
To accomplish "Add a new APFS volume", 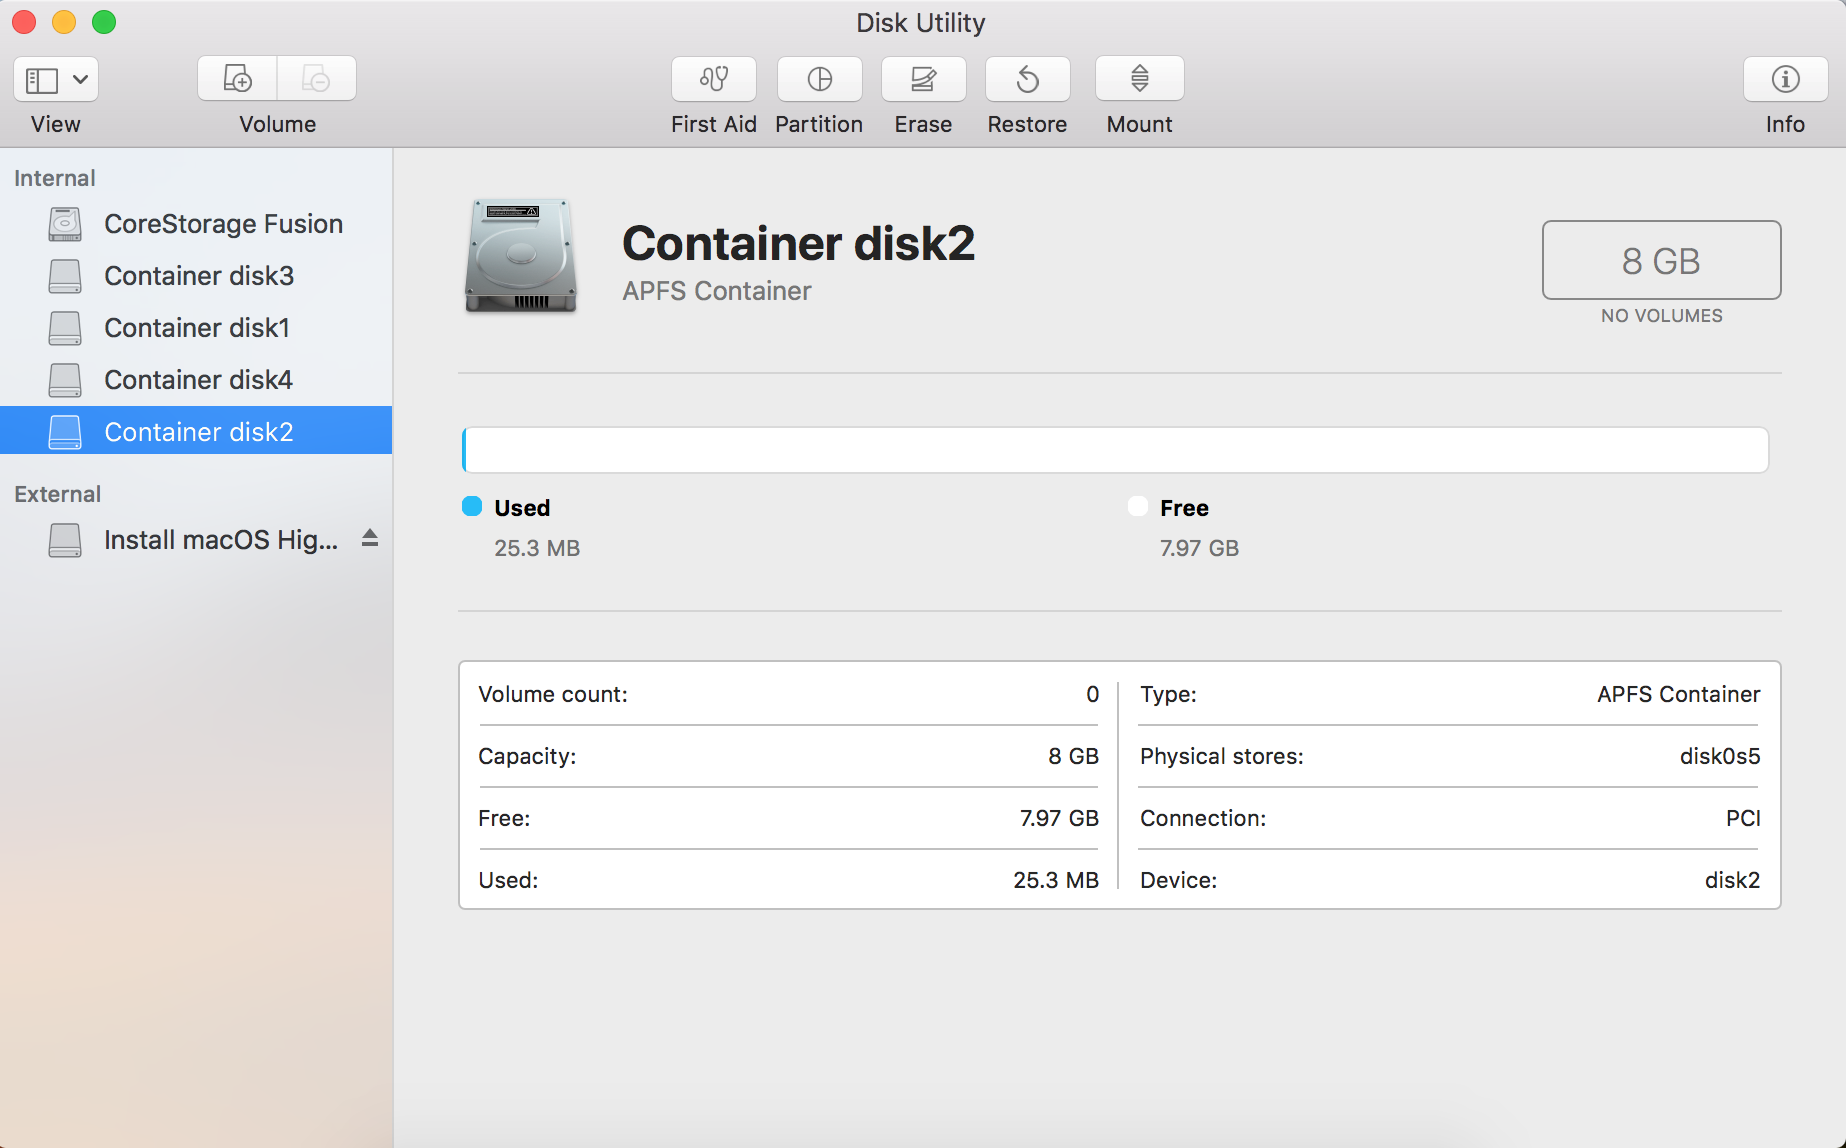I will (x=236, y=78).
